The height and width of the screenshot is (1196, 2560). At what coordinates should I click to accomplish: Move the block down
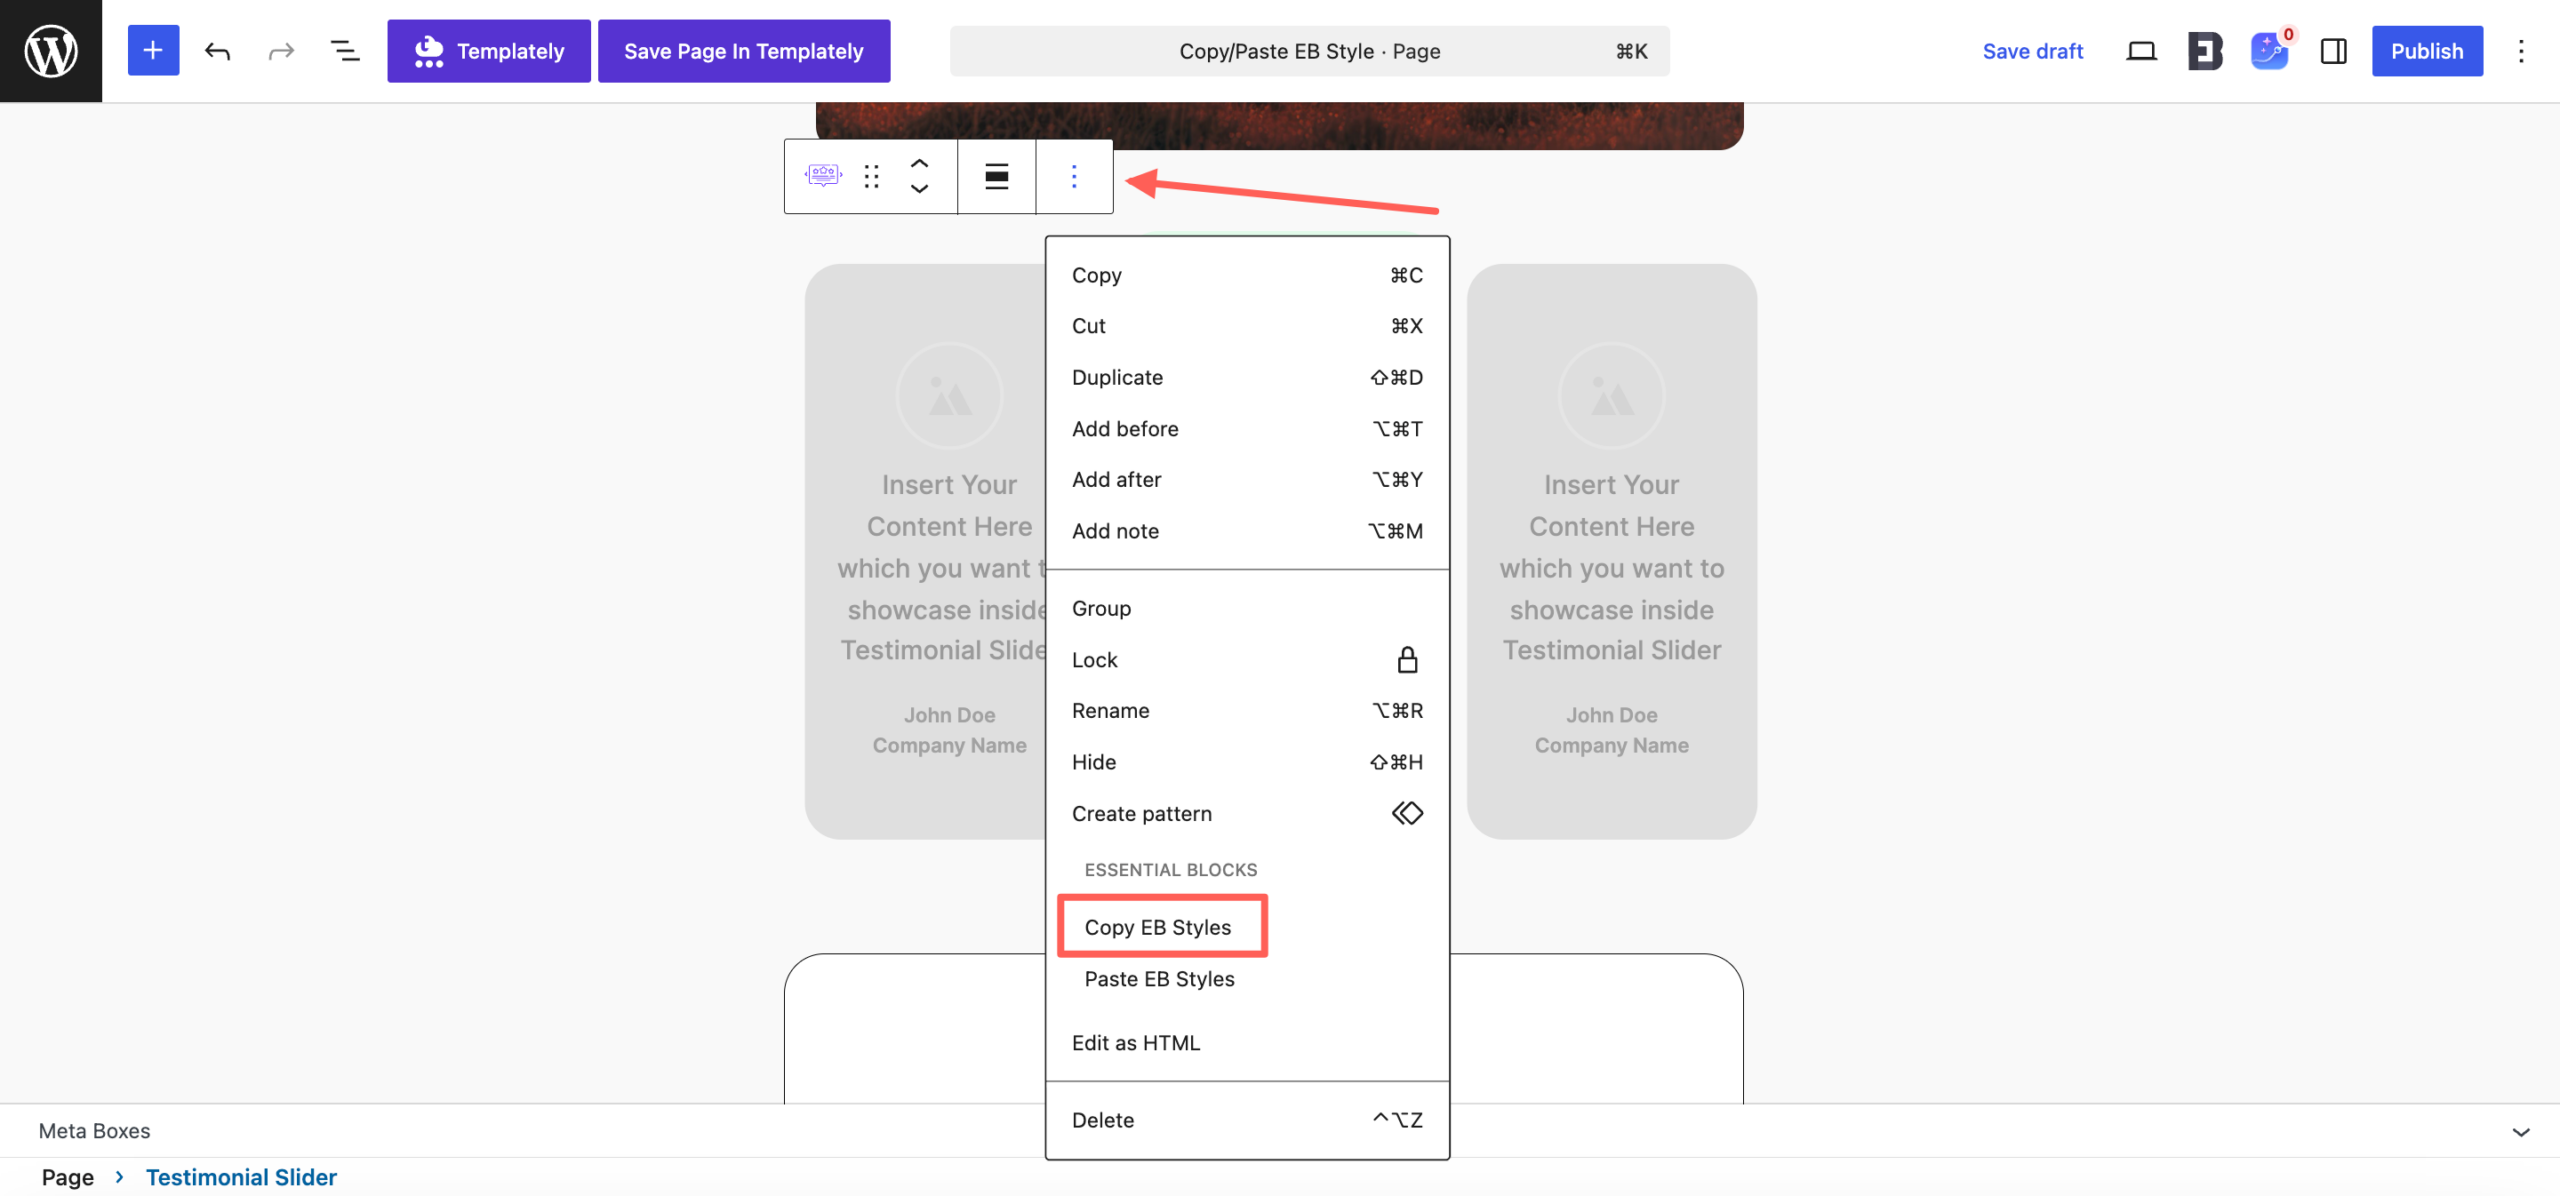919,189
